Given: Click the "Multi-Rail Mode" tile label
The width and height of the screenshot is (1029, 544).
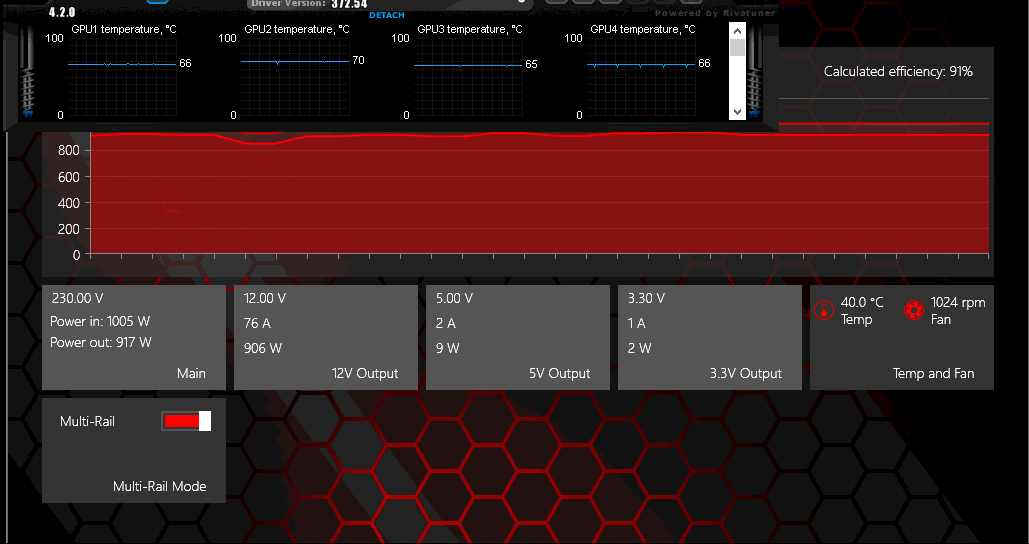Looking at the screenshot, I should click(159, 486).
